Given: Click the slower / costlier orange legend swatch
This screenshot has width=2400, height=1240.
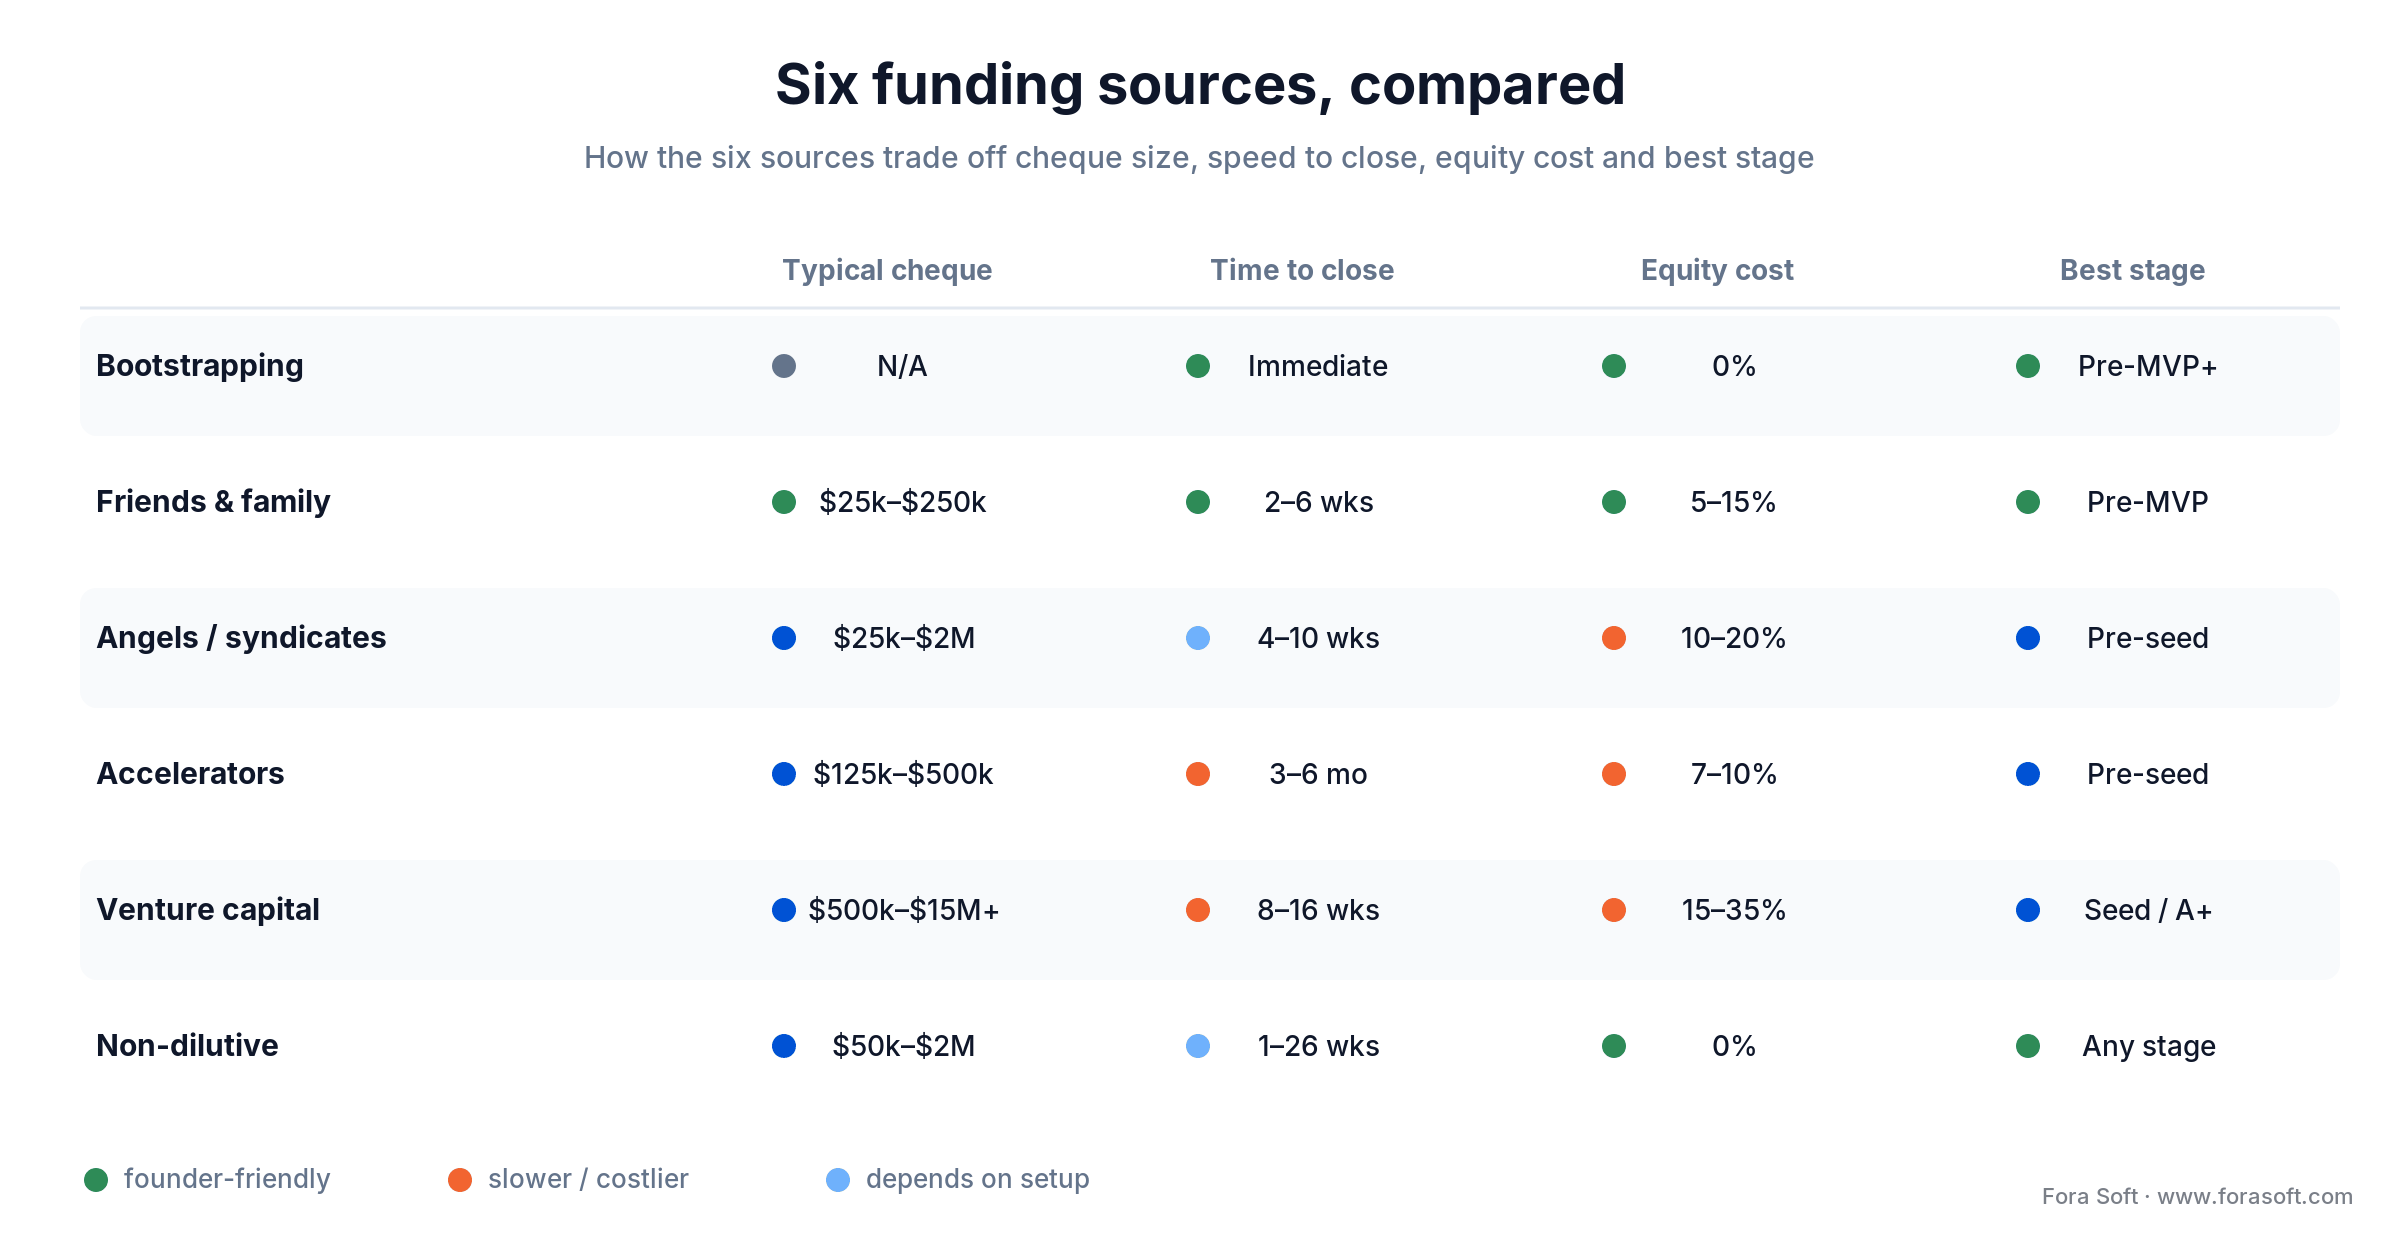Looking at the screenshot, I should pos(460,1180).
